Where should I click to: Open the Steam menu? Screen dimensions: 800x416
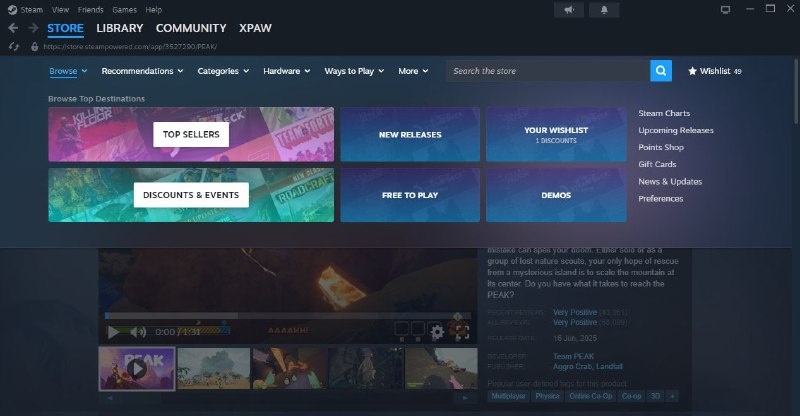click(x=32, y=10)
